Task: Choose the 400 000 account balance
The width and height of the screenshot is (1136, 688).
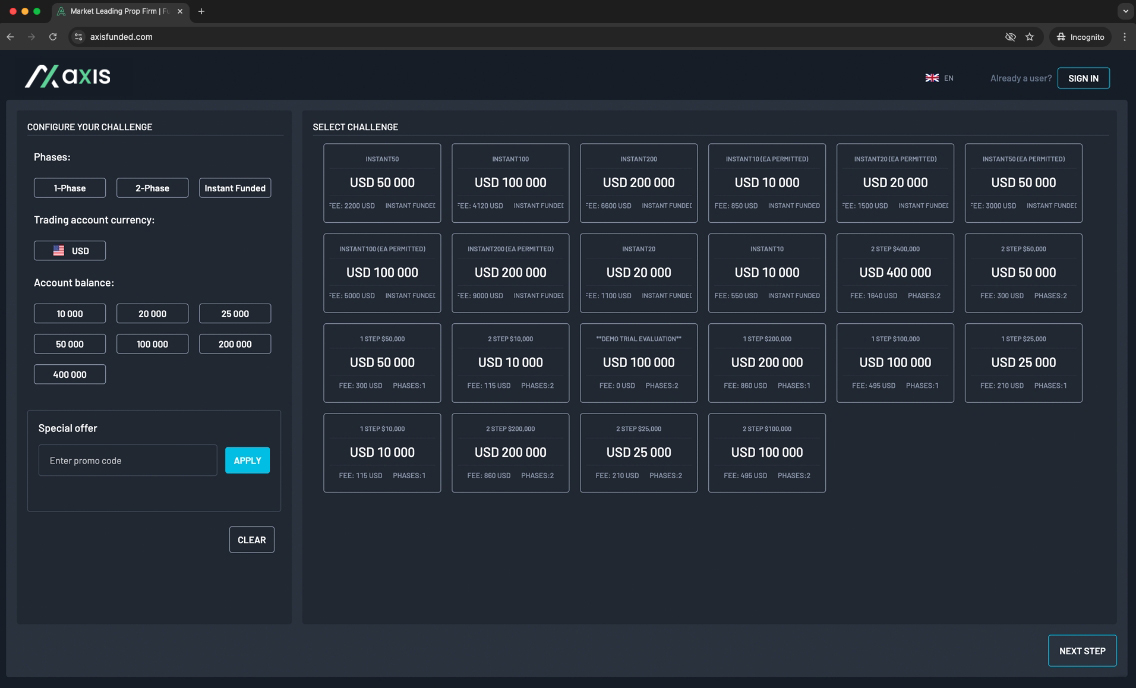Action: tap(69, 373)
